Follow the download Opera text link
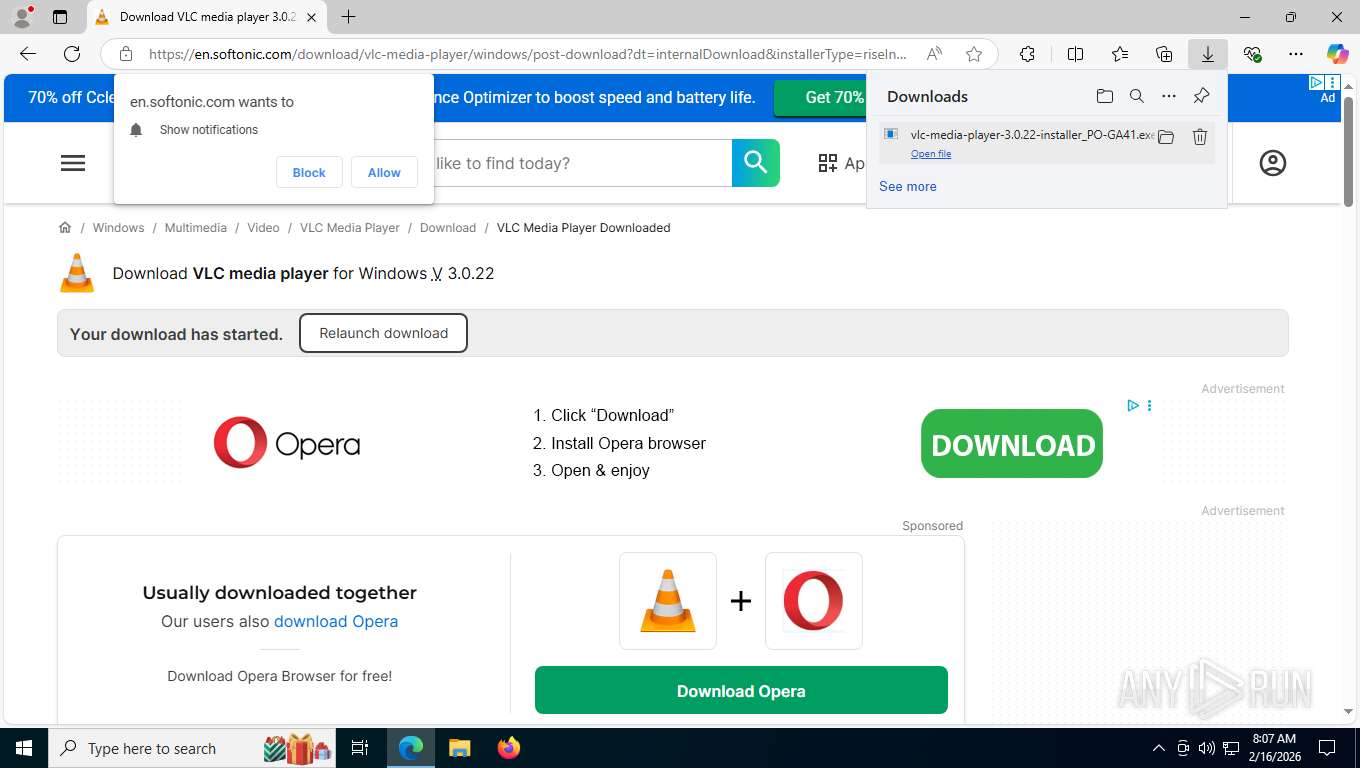This screenshot has width=1360, height=768. click(336, 621)
